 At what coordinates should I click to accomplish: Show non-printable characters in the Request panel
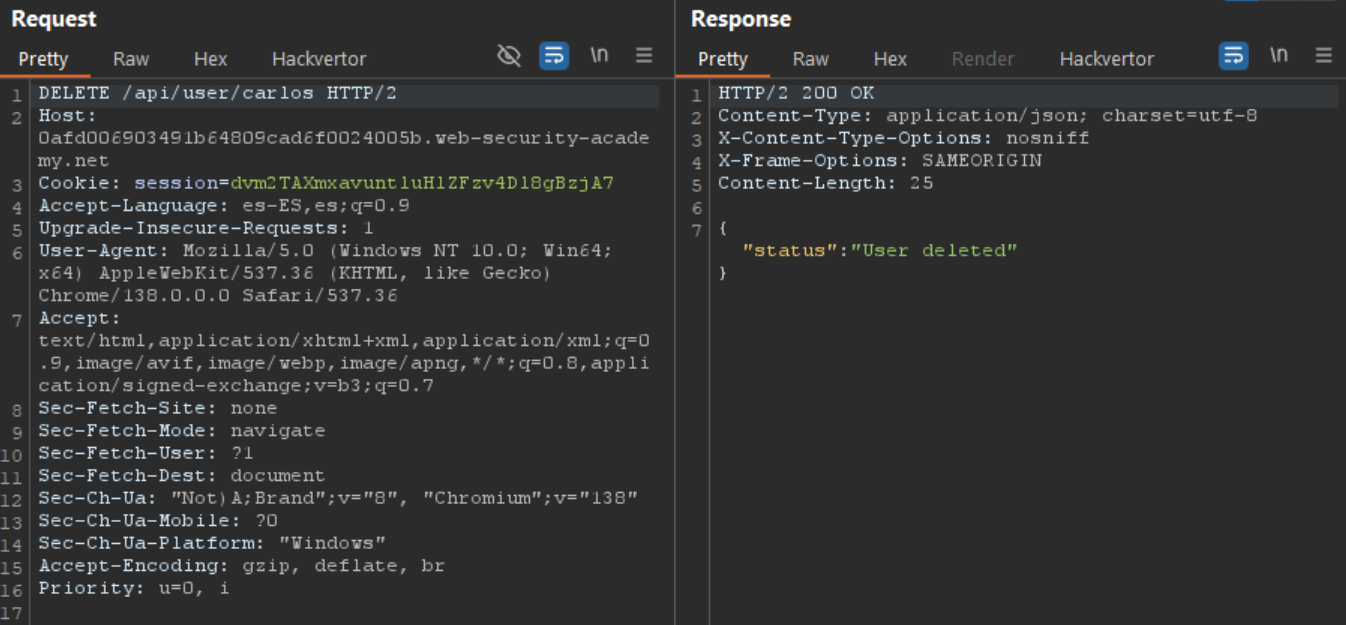pos(599,56)
